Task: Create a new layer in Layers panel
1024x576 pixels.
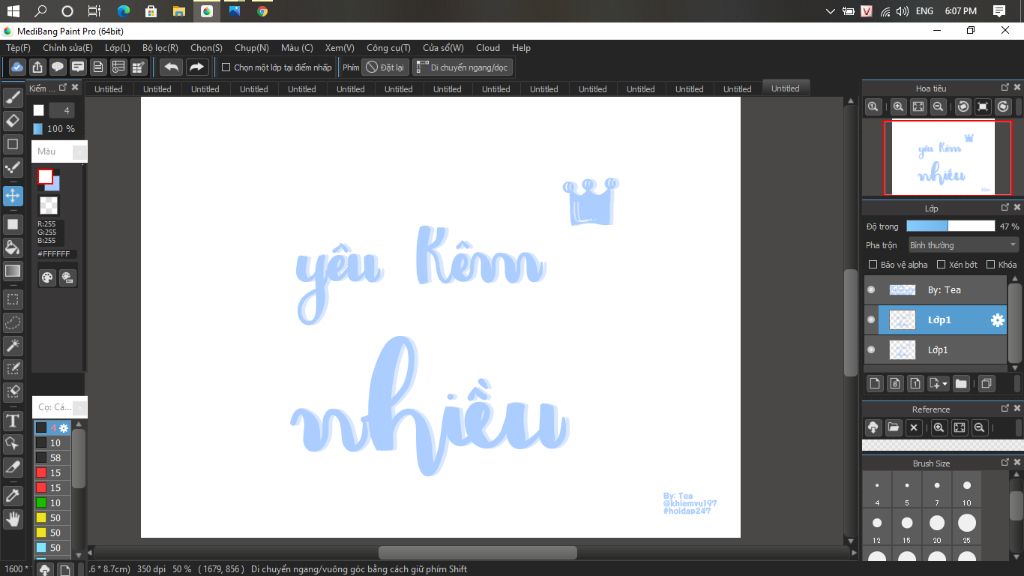Action: pyautogui.click(x=875, y=383)
